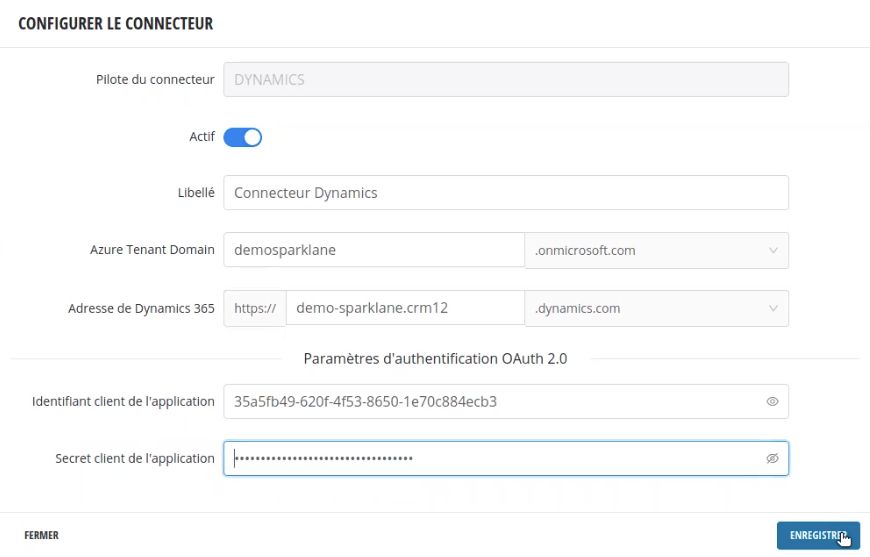Viewport: 870px width, 557px height.
Task: Open the .dynamics.com suffix dropdown
Action: click(656, 308)
